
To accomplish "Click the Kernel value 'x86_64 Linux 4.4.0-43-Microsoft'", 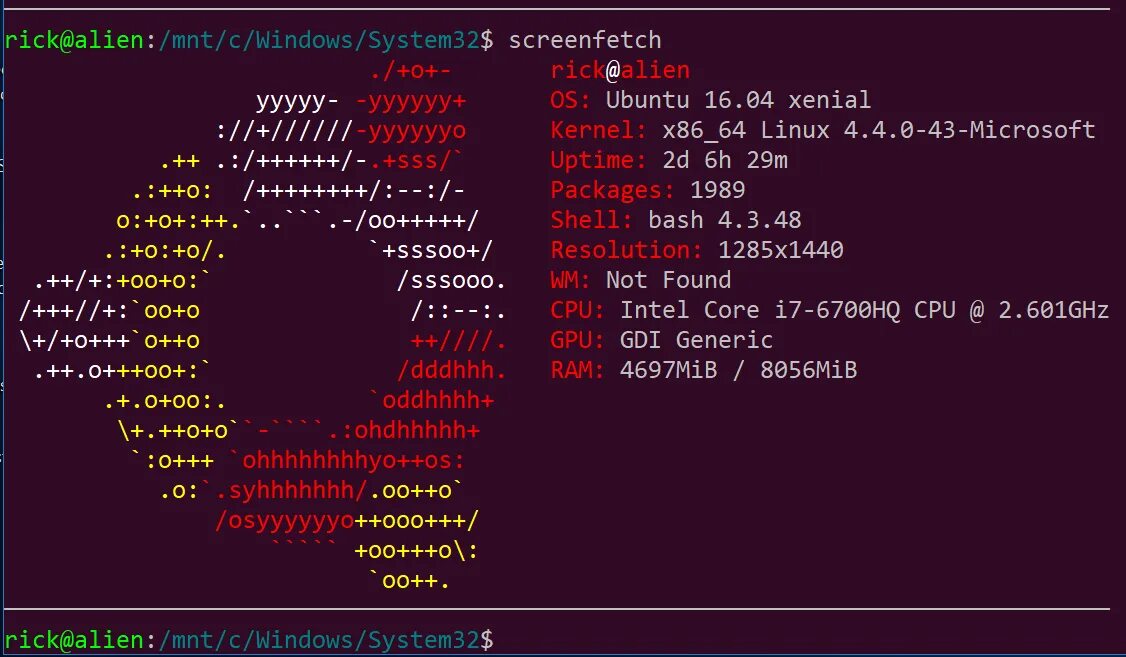I will click(878, 130).
